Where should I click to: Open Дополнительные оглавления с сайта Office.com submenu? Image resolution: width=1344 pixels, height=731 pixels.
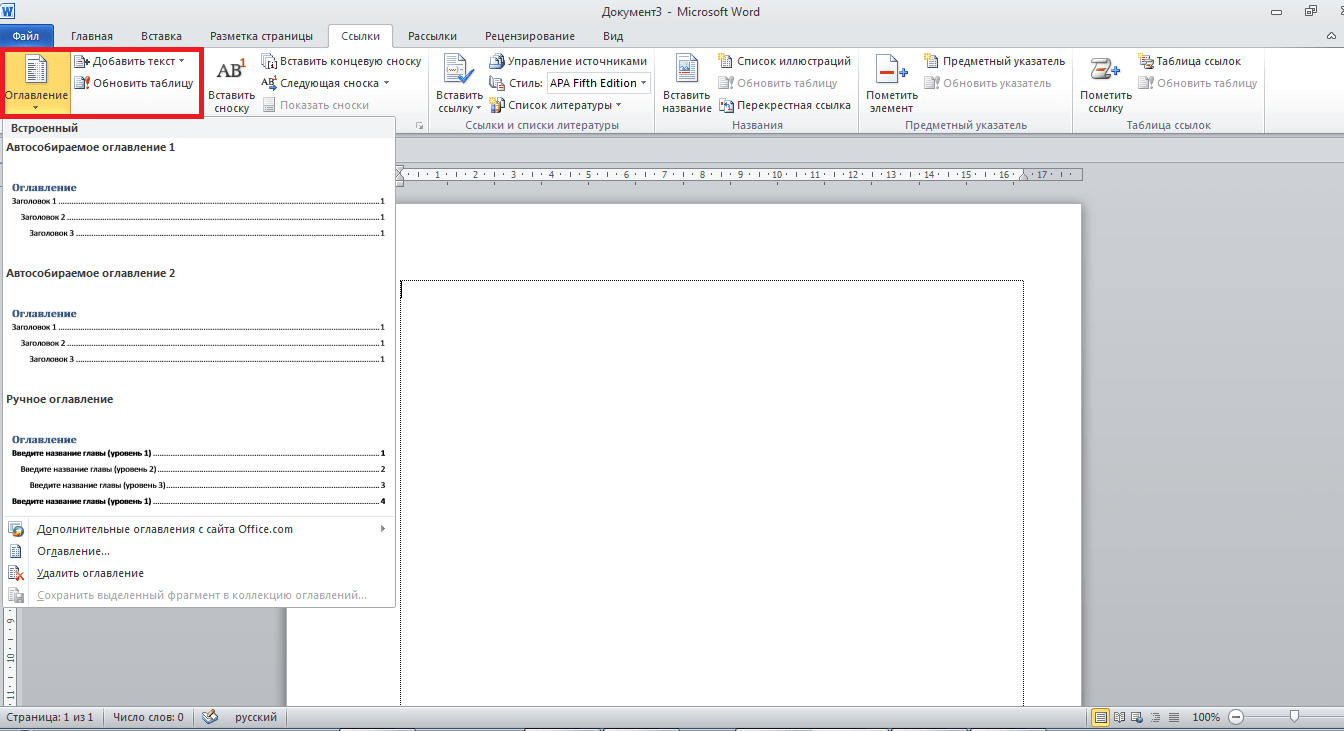click(x=198, y=529)
